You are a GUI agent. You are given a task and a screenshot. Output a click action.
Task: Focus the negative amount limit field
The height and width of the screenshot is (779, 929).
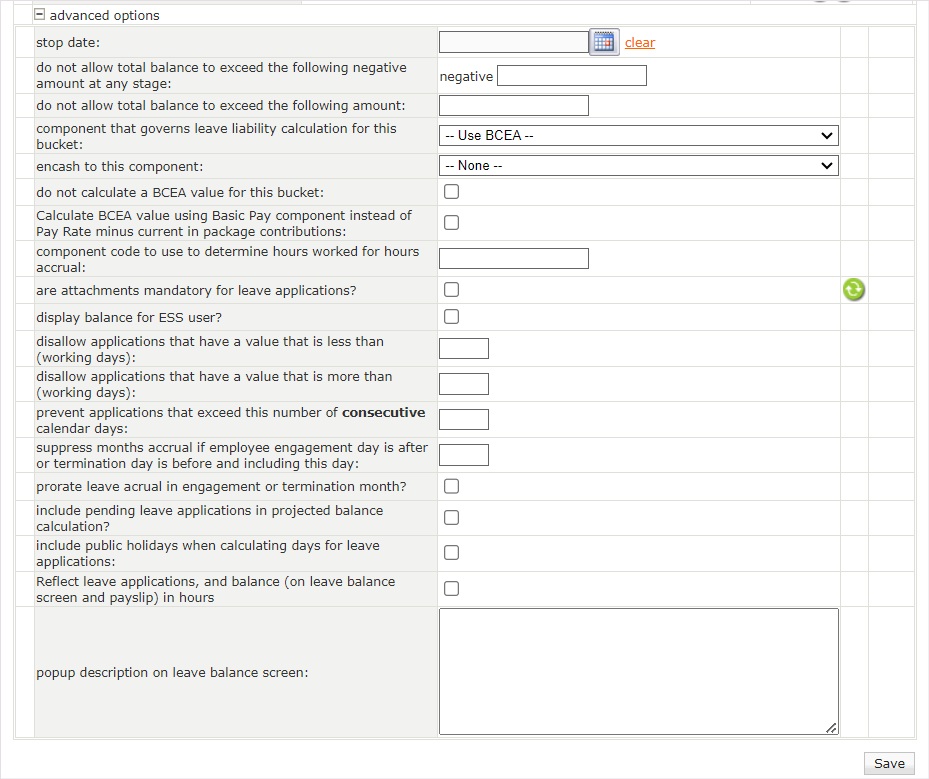(x=571, y=76)
